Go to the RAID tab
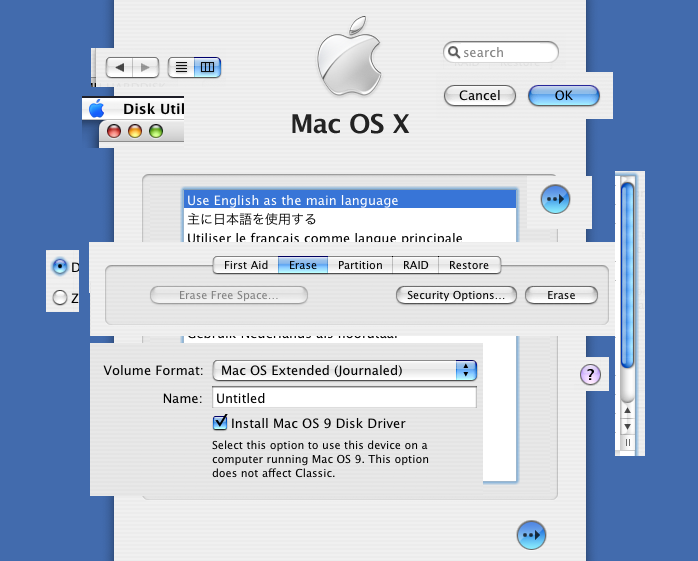Viewport: 698px width, 561px height. [416, 265]
